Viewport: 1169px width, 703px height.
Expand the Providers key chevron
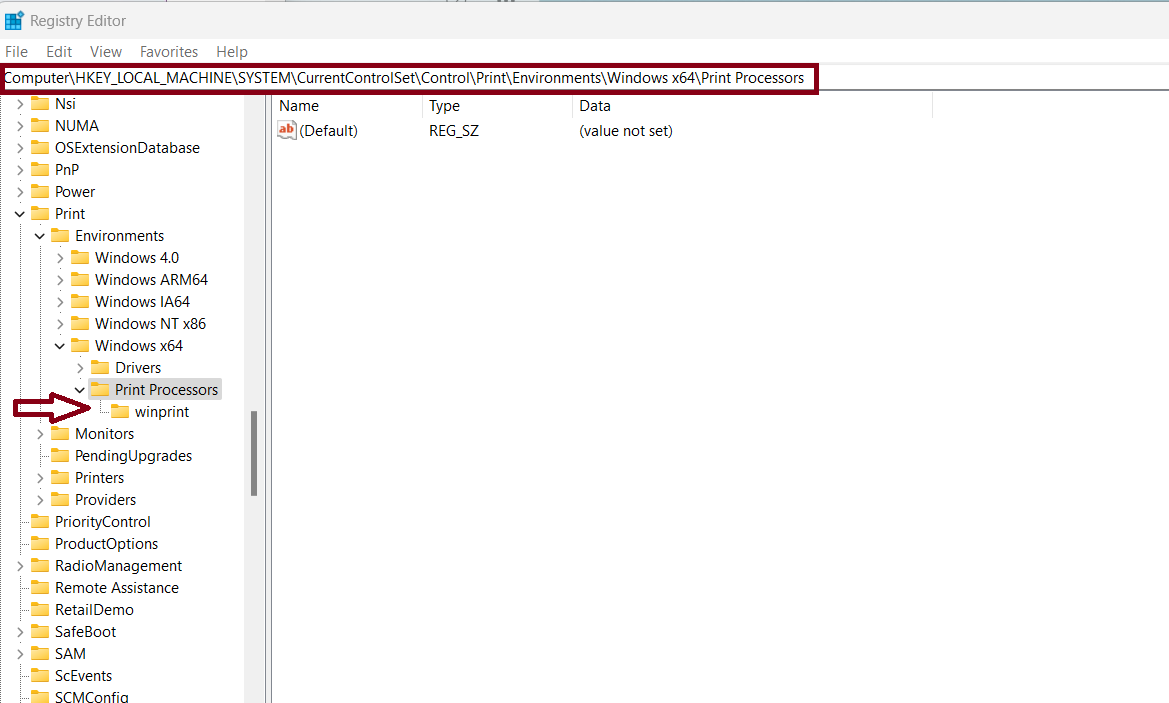[40, 500]
